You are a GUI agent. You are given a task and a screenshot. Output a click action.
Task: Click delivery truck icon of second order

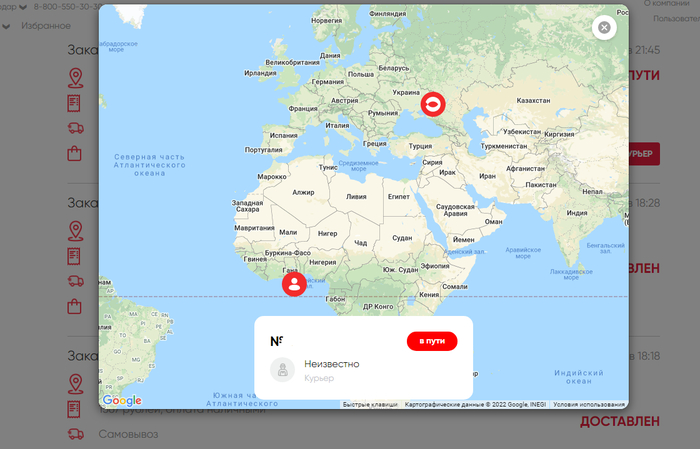[75, 281]
